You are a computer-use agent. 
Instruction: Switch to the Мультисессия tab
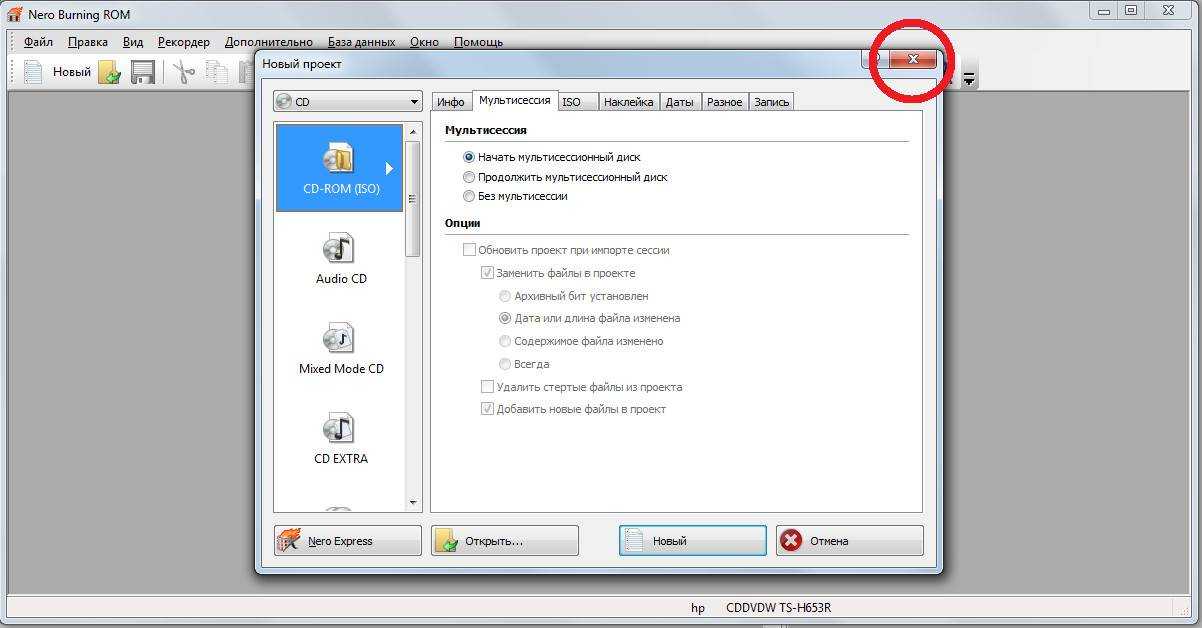pos(514,100)
